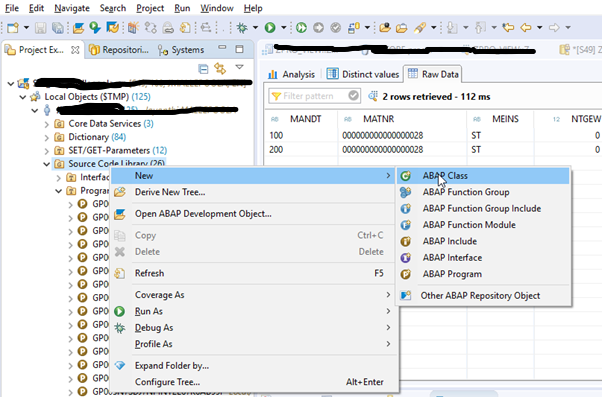602x397 pixels.
Task: Open Profile As submenu
Action: pos(254,344)
